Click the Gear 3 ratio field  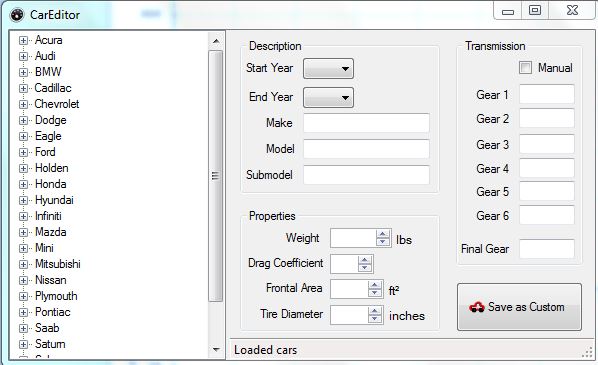547,144
